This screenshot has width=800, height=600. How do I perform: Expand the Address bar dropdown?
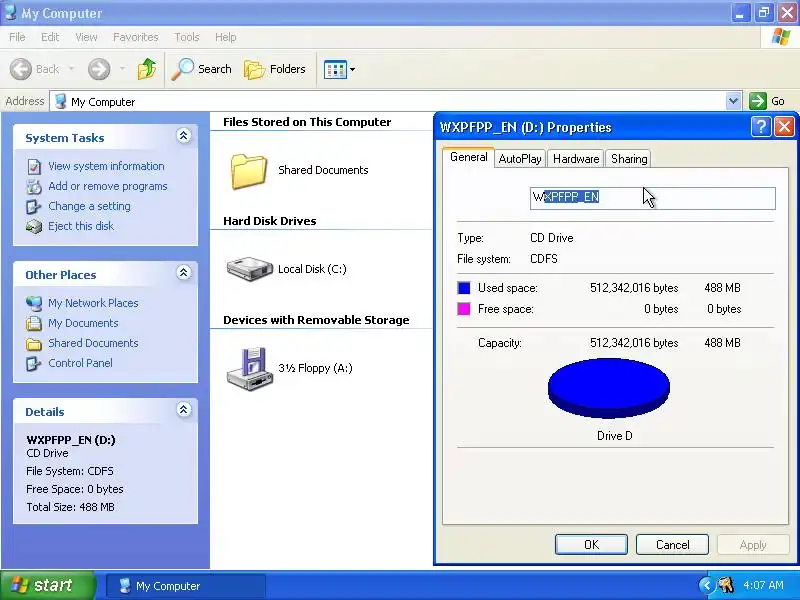click(x=733, y=101)
